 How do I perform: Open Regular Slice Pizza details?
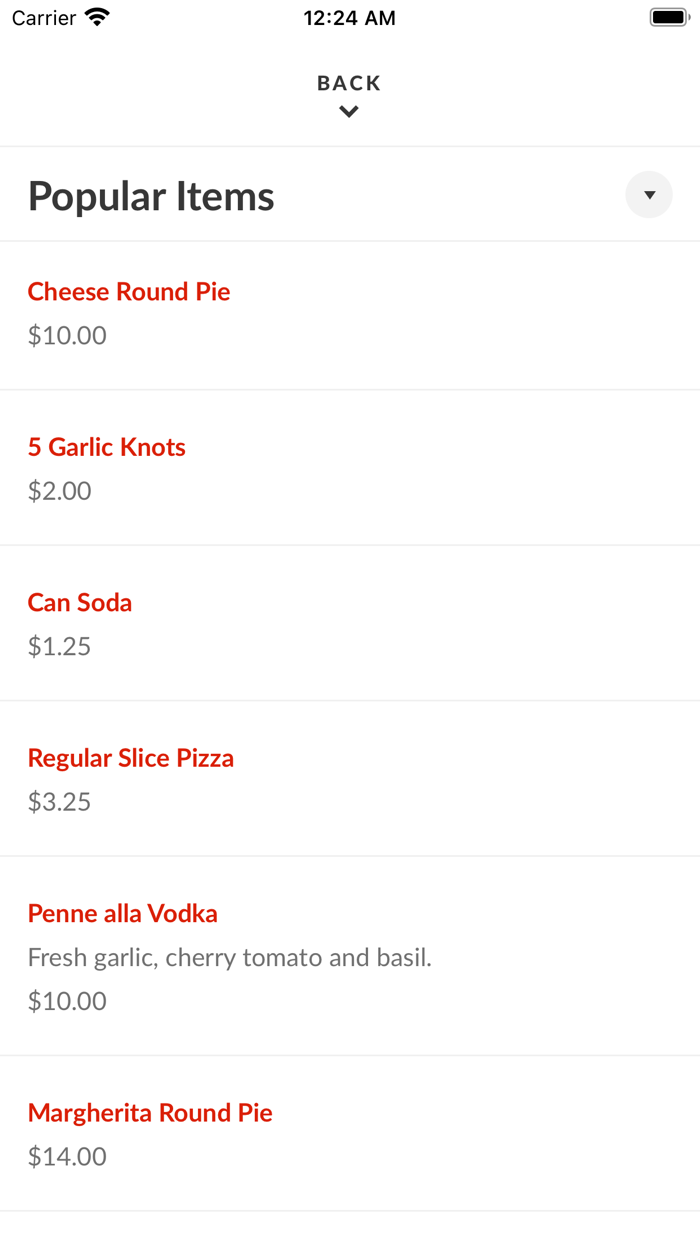(131, 758)
